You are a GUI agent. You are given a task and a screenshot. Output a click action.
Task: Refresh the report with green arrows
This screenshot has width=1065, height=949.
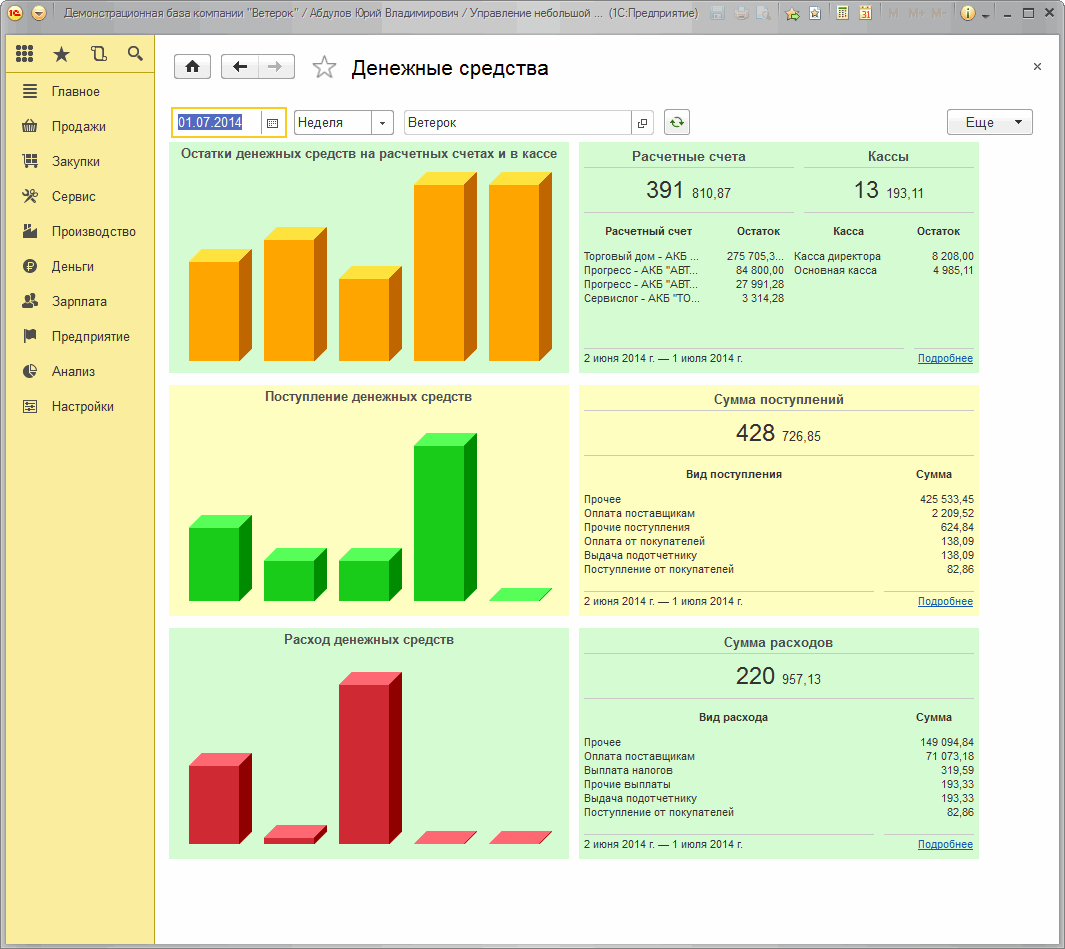[x=676, y=122]
